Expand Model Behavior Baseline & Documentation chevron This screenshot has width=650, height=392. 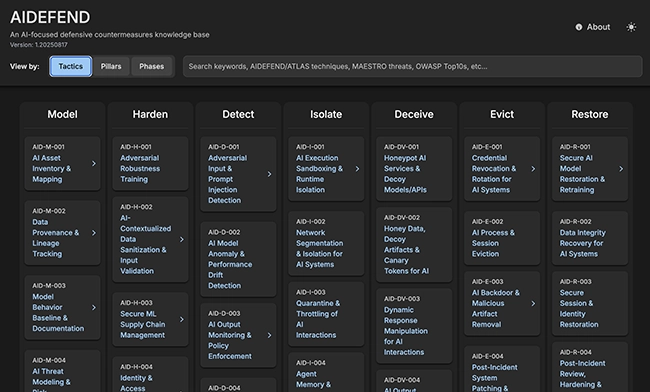[94, 307]
